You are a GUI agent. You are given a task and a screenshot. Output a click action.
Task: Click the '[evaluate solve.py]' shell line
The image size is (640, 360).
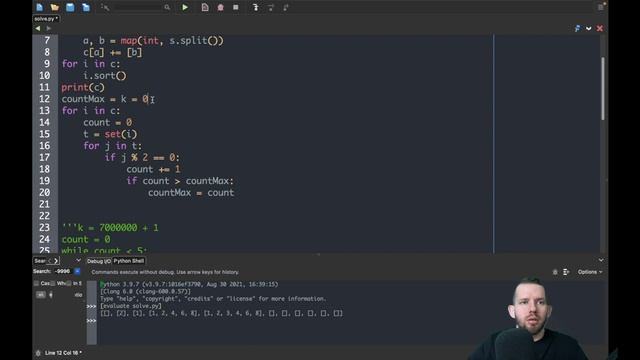click(131, 306)
